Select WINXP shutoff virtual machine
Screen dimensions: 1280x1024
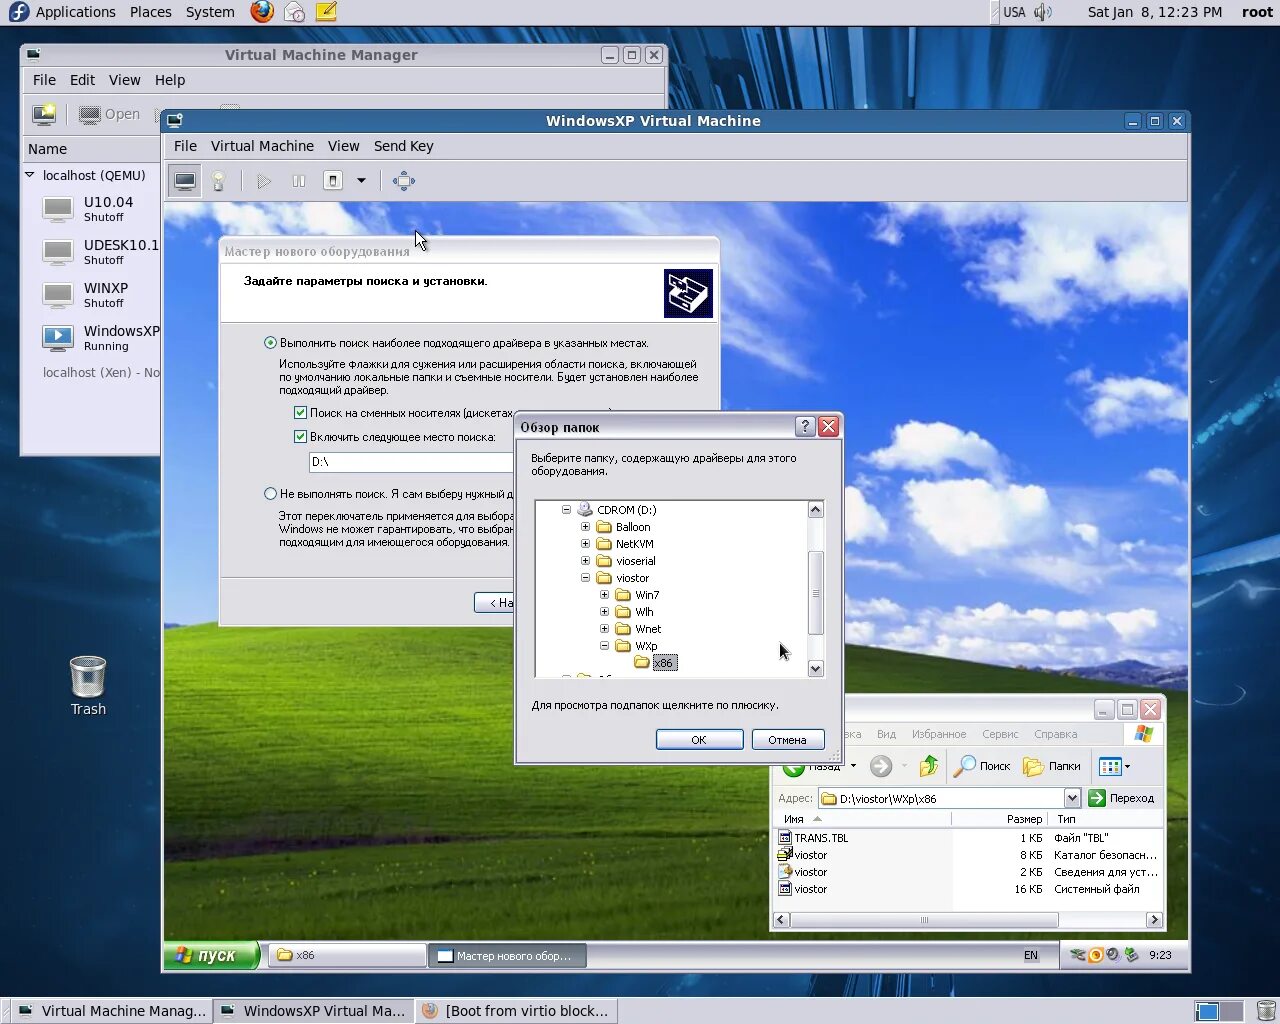(x=100, y=295)
